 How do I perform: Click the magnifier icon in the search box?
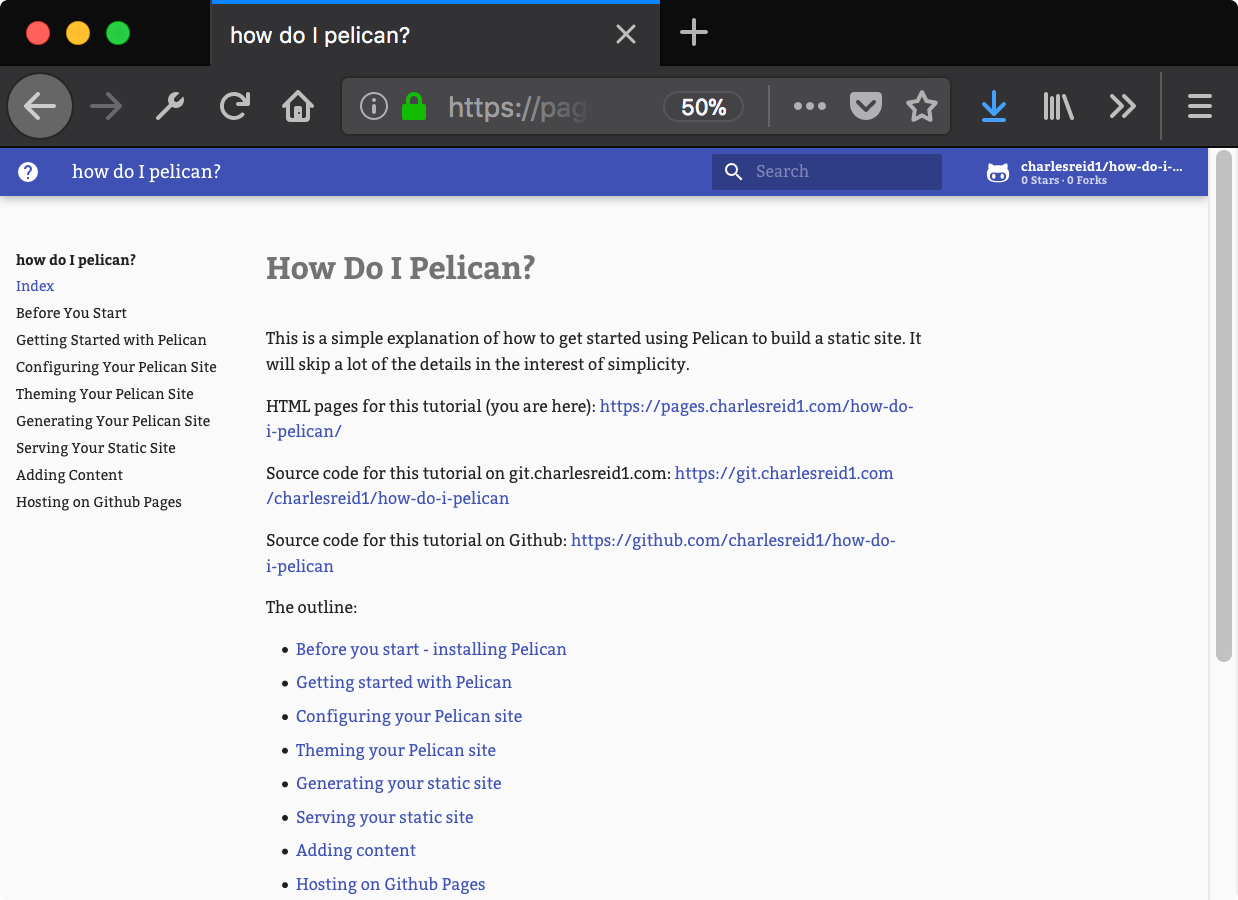pos(733,172)
